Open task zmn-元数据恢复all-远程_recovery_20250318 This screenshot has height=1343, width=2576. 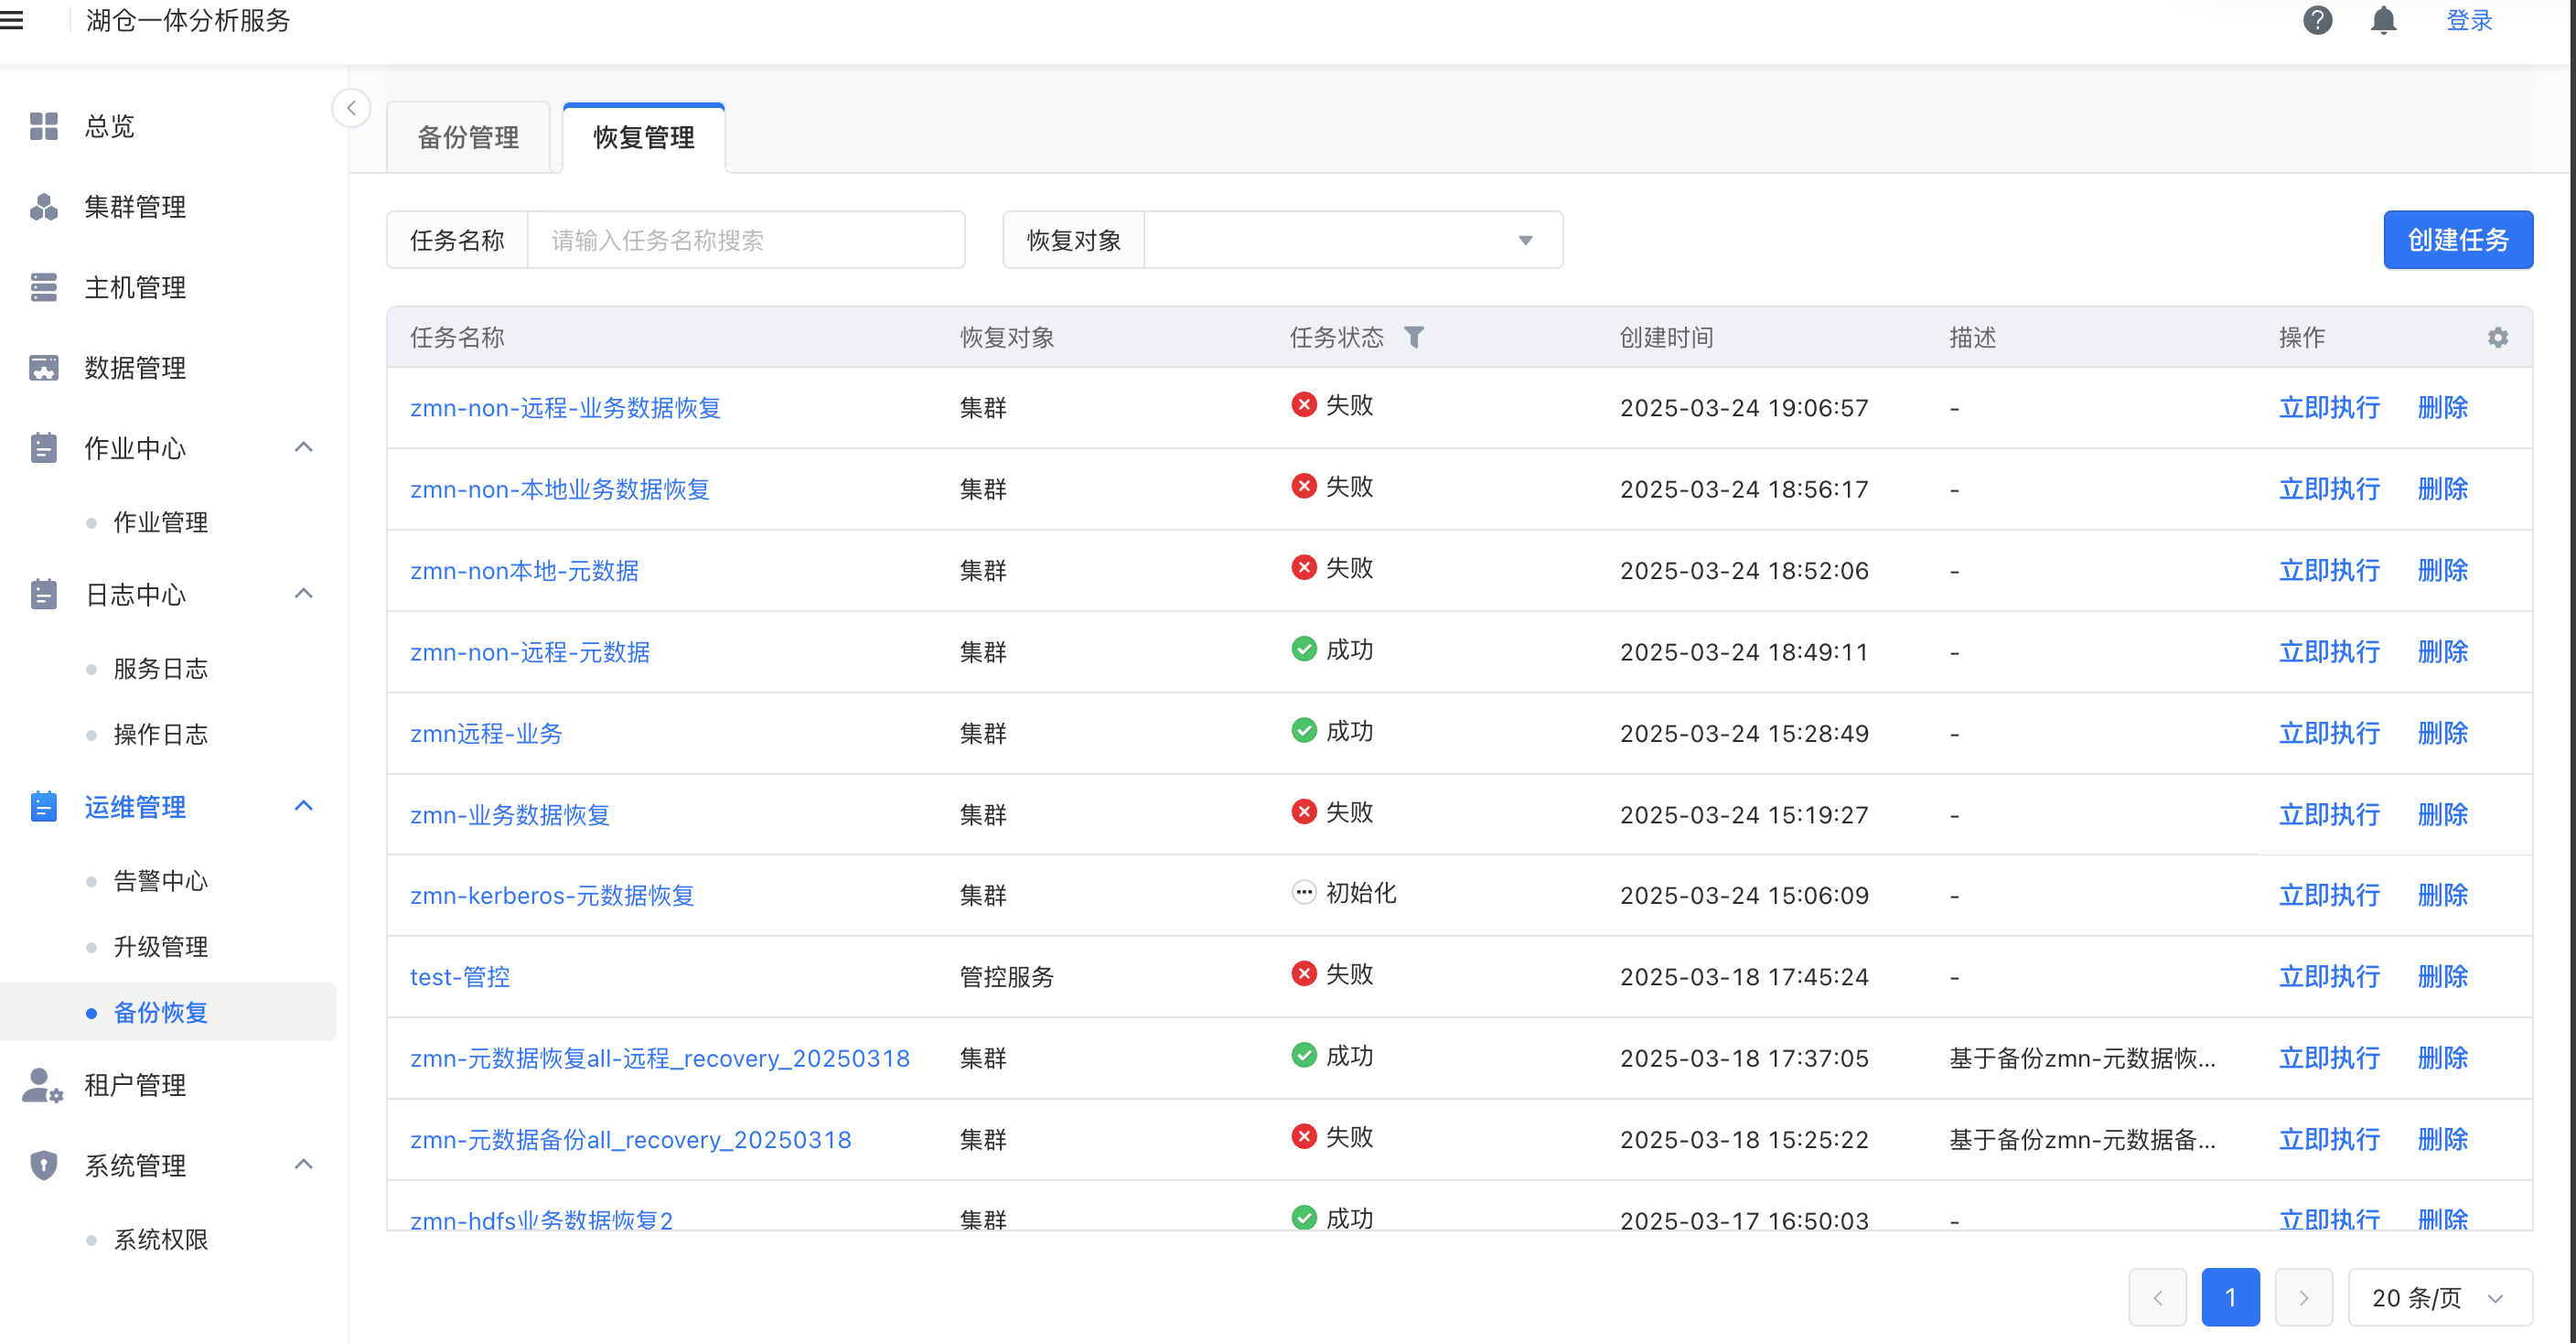(x=660, y=1058)
